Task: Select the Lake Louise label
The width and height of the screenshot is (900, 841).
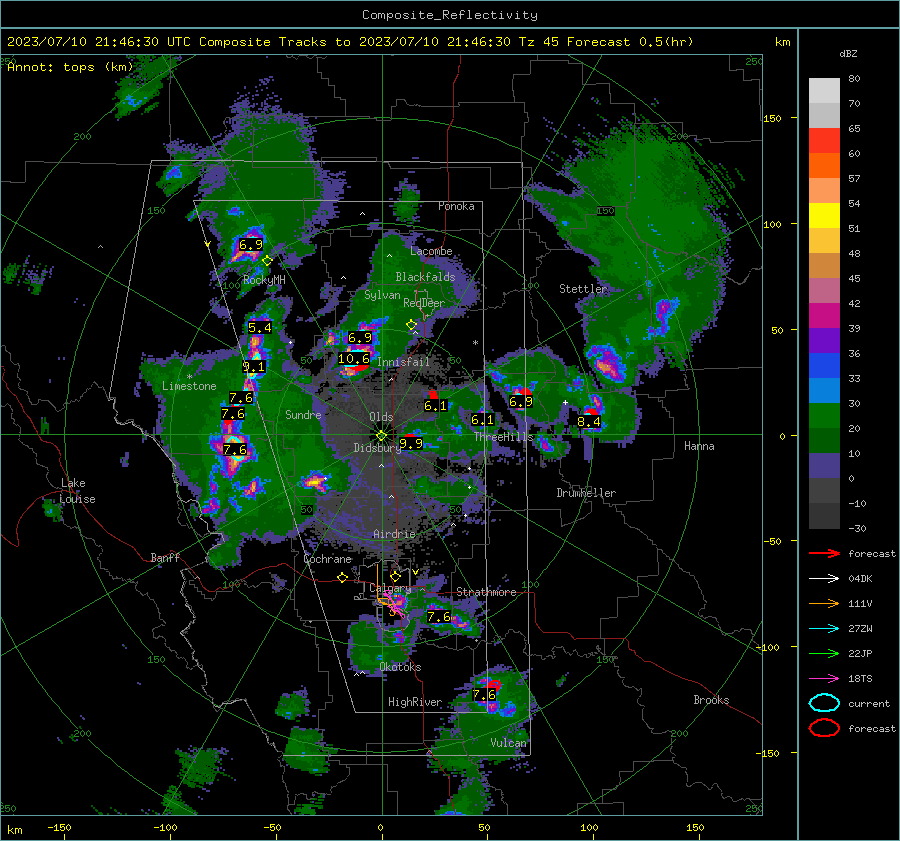Action: 78,491
